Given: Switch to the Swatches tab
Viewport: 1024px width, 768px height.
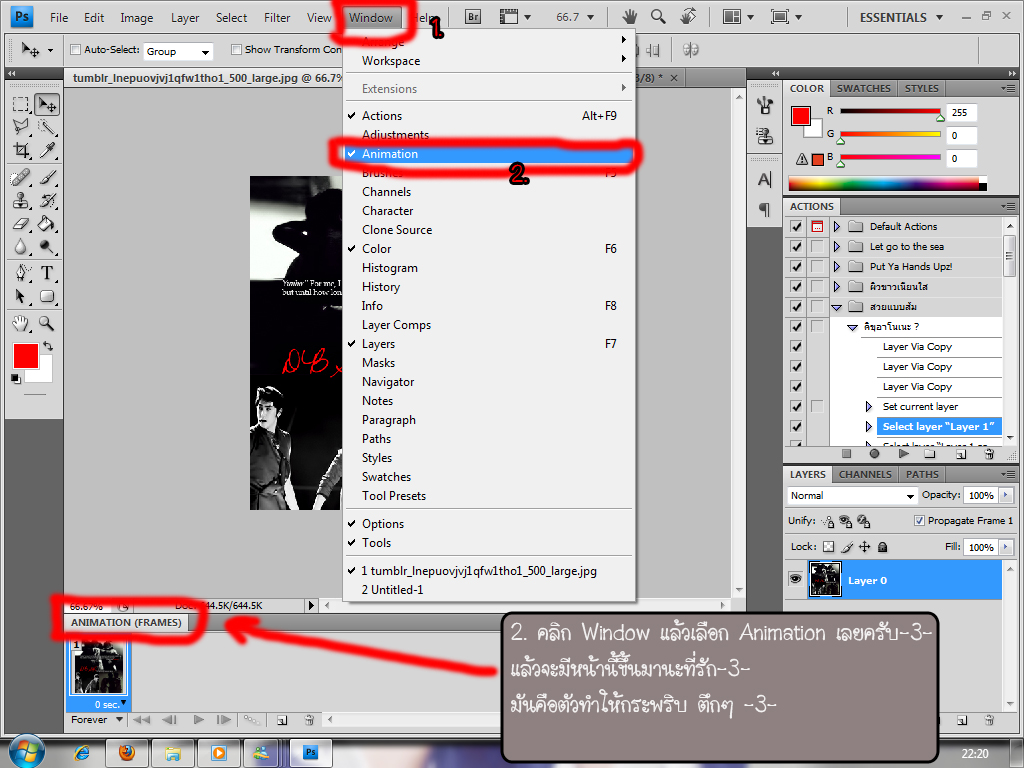Looking at the screenshot, I should [863, 88].
